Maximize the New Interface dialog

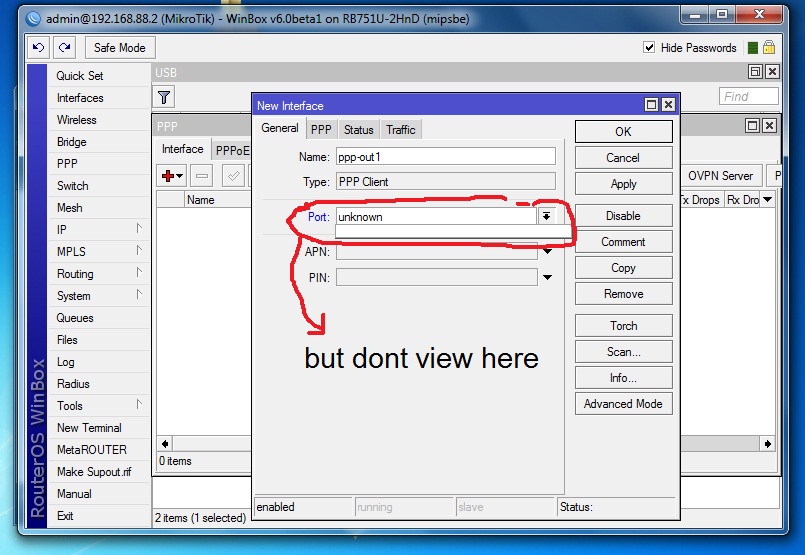[x=651, y=105]
